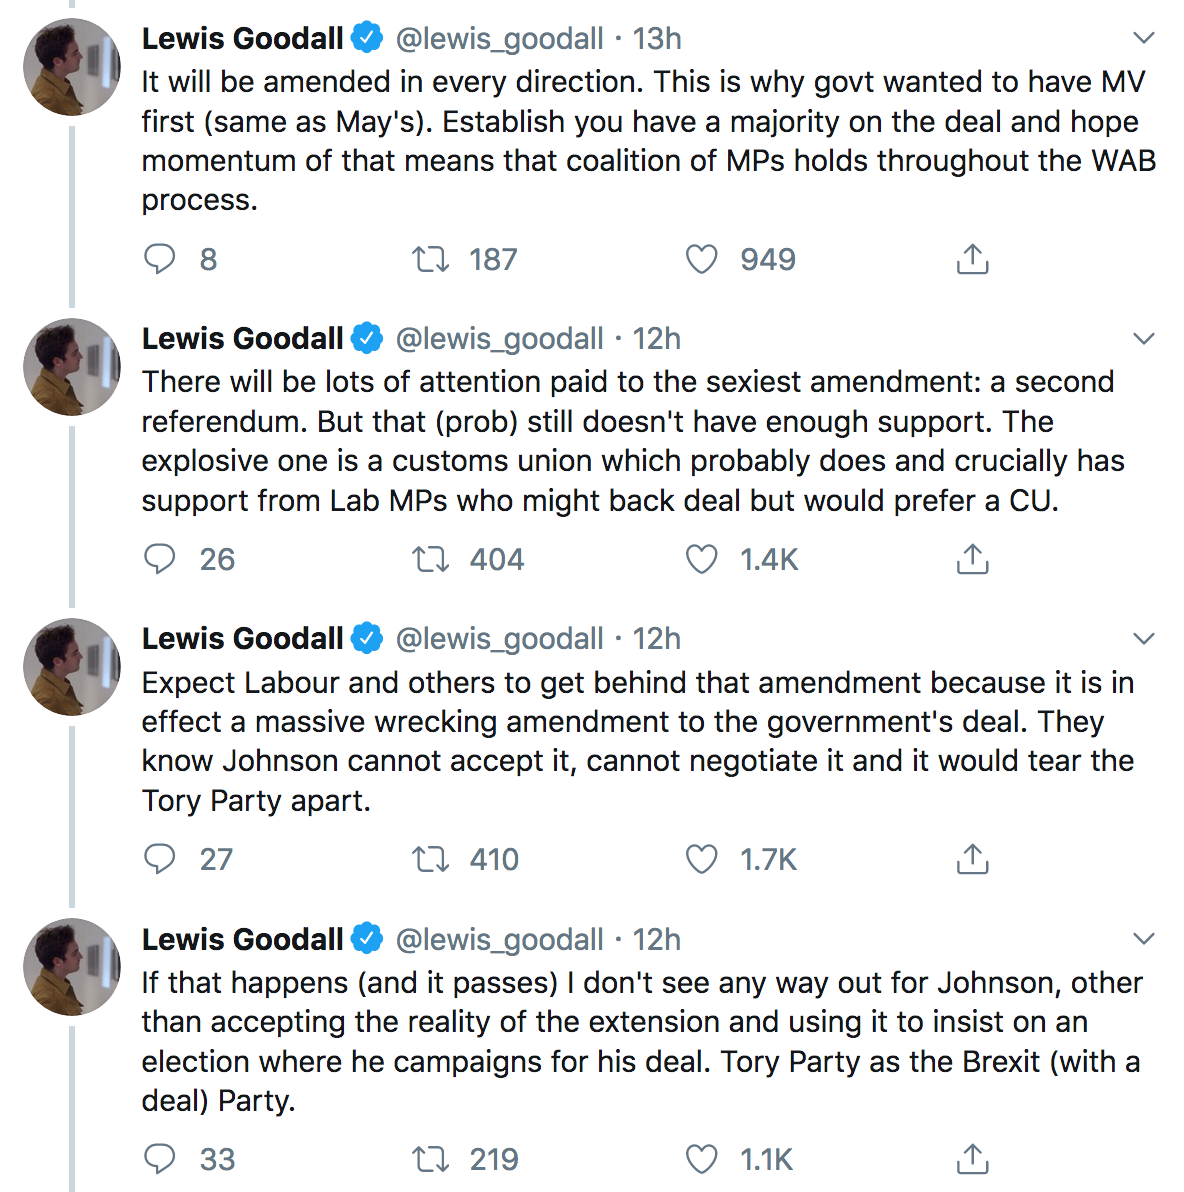
Task: Reply to the tweet with 33 replies
Action: (160, 1159)
